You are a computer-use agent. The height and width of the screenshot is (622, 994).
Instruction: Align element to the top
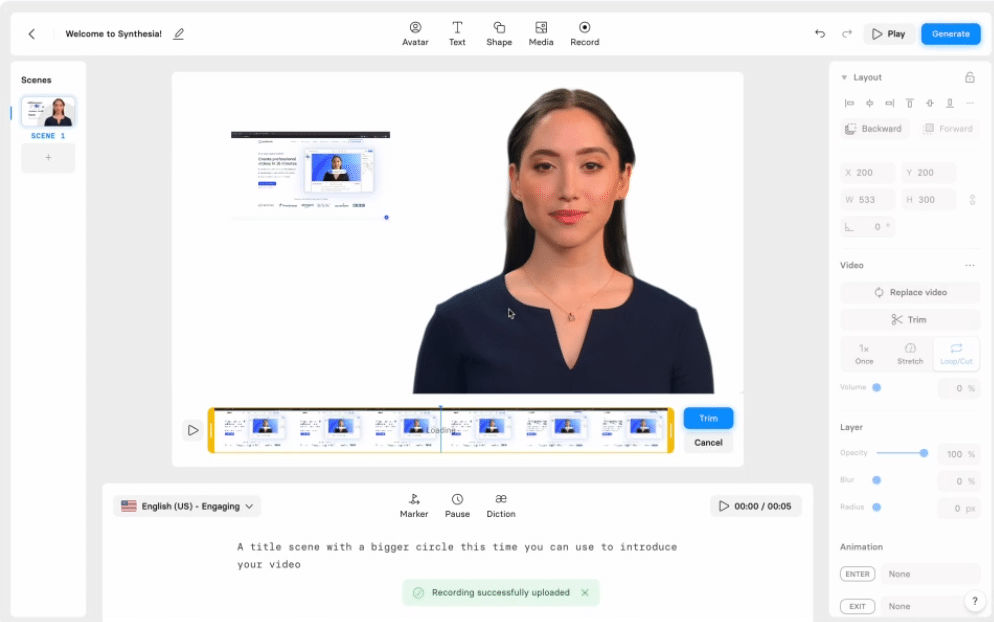pyautogui.click(x=910, y=103)
